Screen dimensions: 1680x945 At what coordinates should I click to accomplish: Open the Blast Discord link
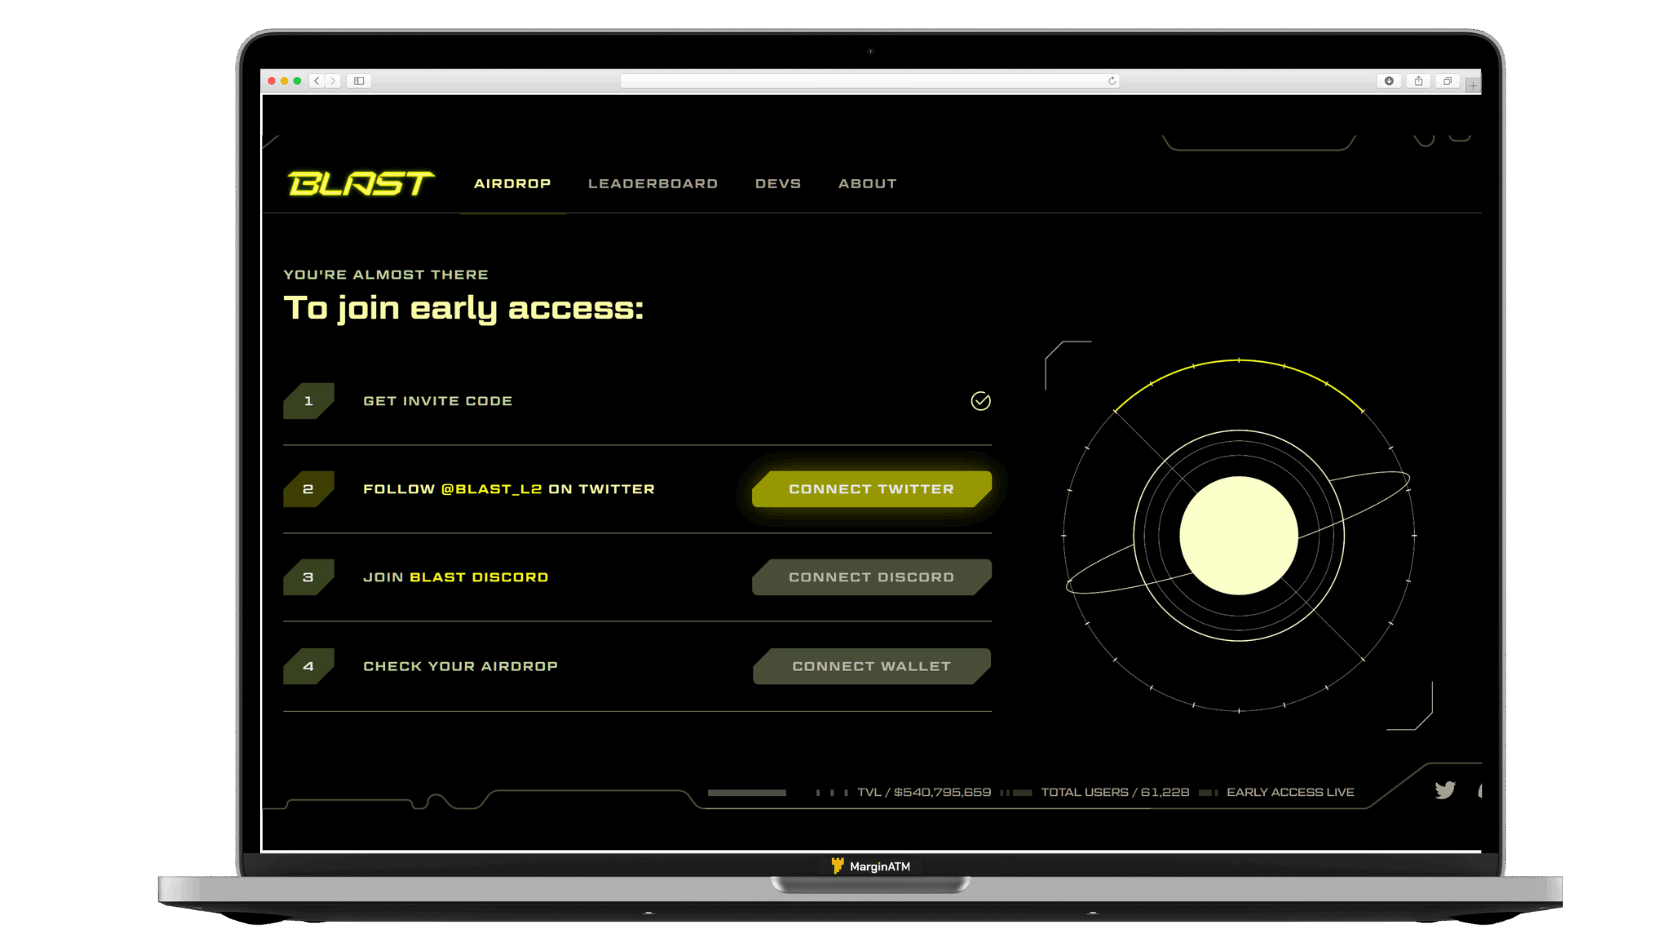pos(479,577)
